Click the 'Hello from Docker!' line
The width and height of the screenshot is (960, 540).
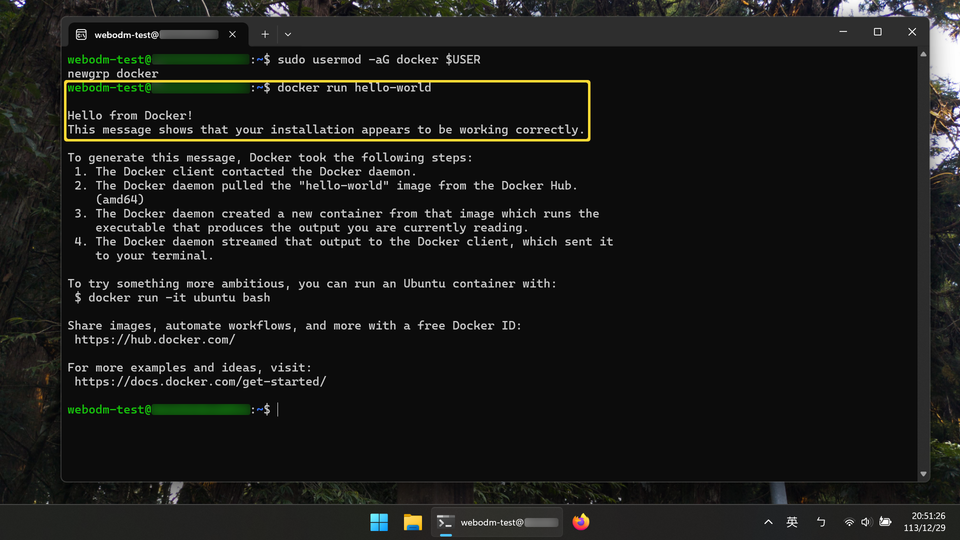coord(130,116)
